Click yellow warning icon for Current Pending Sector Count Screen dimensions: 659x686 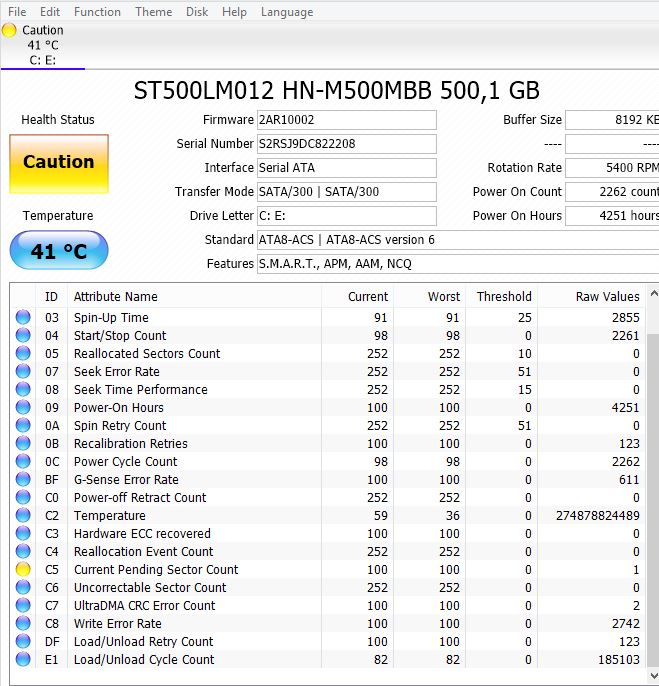(23, 569)
